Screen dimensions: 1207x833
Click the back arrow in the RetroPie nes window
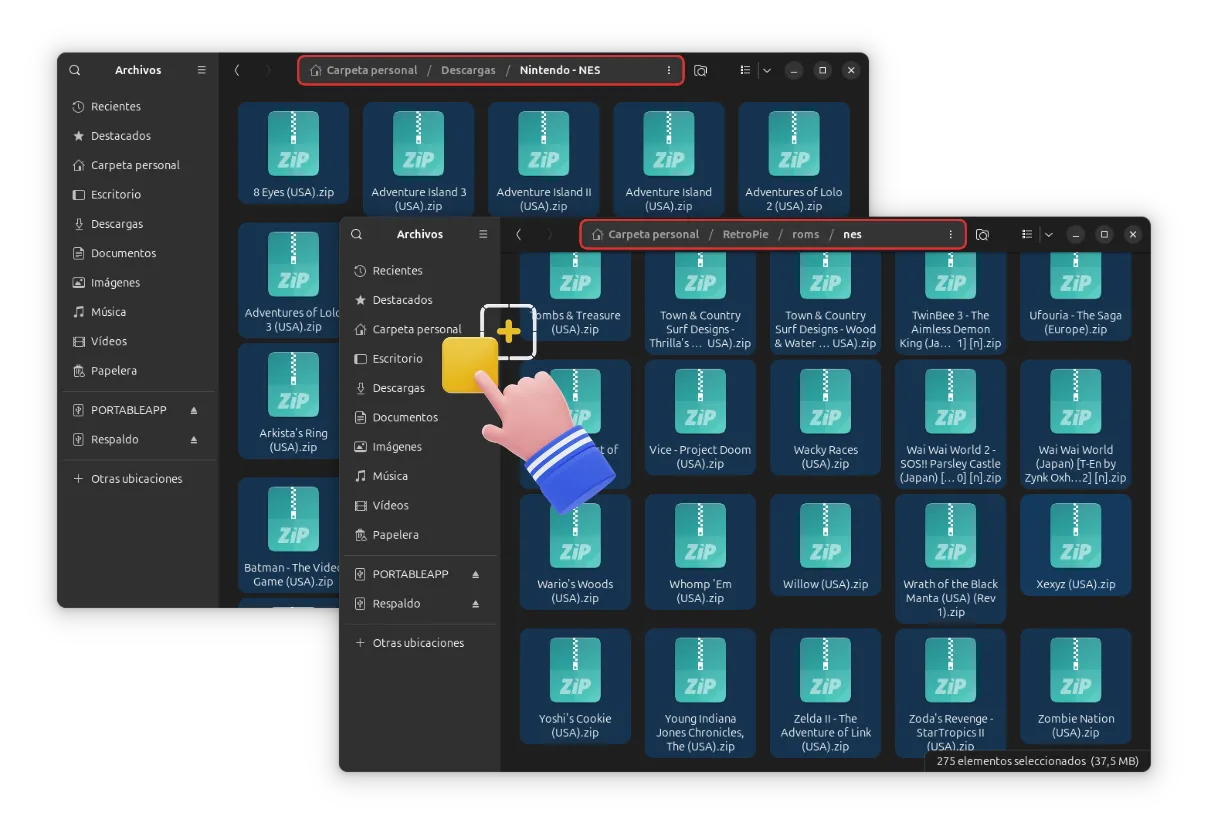(x=518, y=235)
